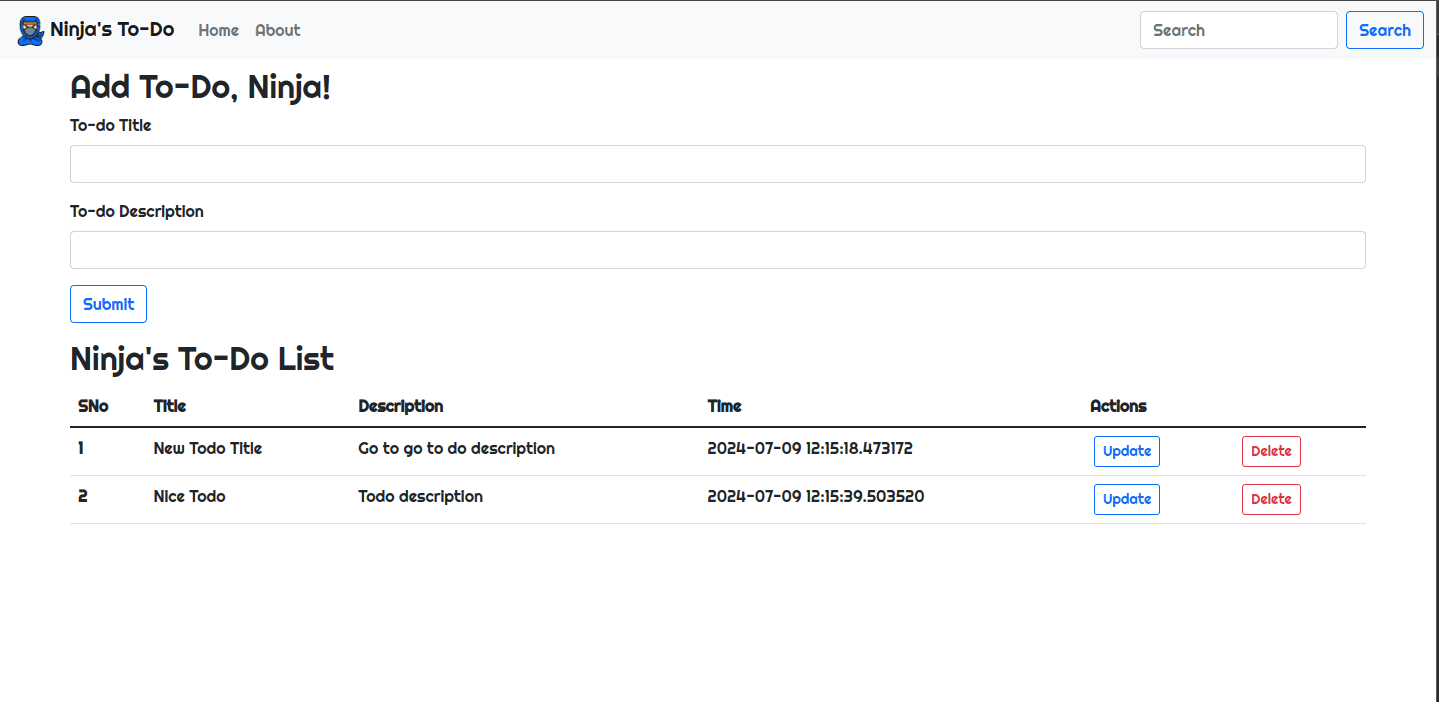Submit the new to-do form
The width and height of the screenshot is (1439, 702).
click(x=108, y=304)
